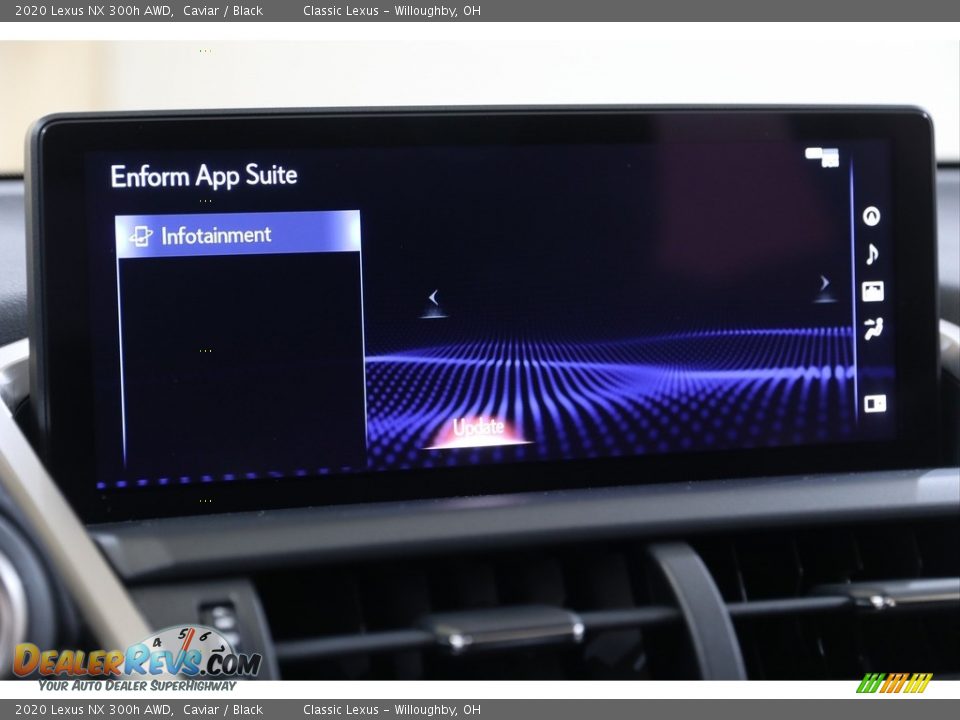The image size is (960, 720).
Task: Select the Infotainment list item
Action: (x=238, y=233)
